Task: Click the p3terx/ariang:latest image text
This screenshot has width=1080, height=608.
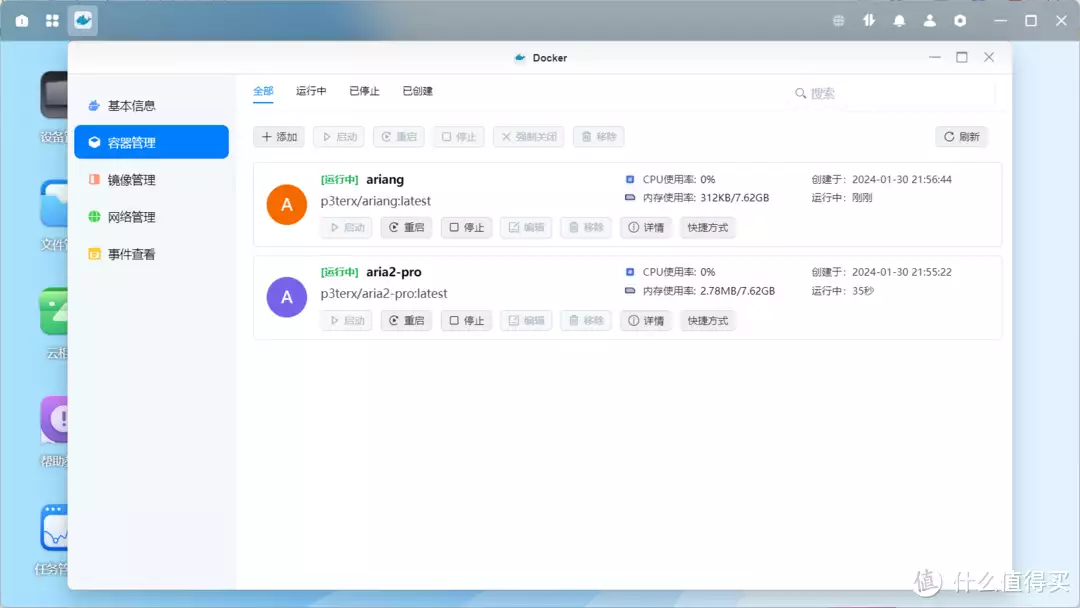Action: [x=375, y=201]
